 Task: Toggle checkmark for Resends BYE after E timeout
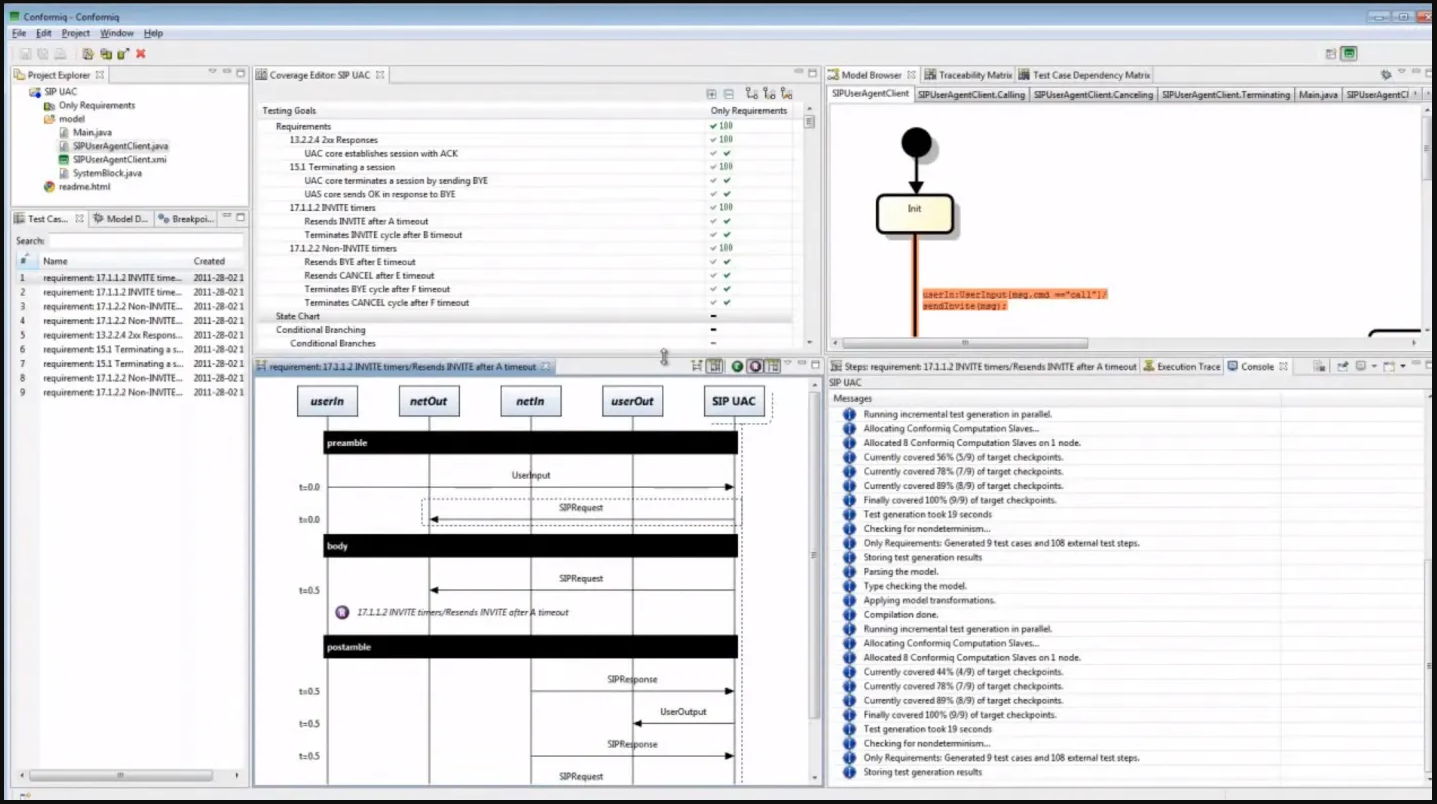[727, 262]
